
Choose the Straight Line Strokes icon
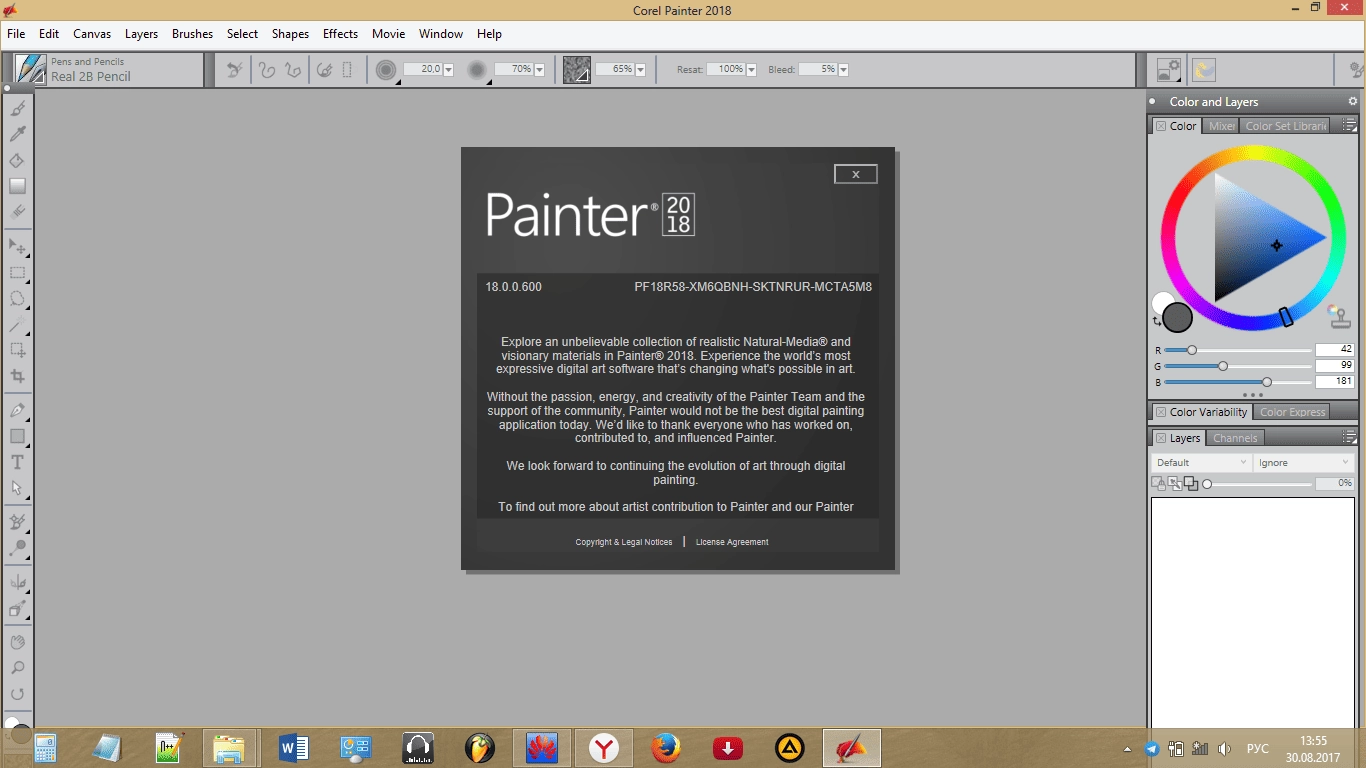point(292,70)
